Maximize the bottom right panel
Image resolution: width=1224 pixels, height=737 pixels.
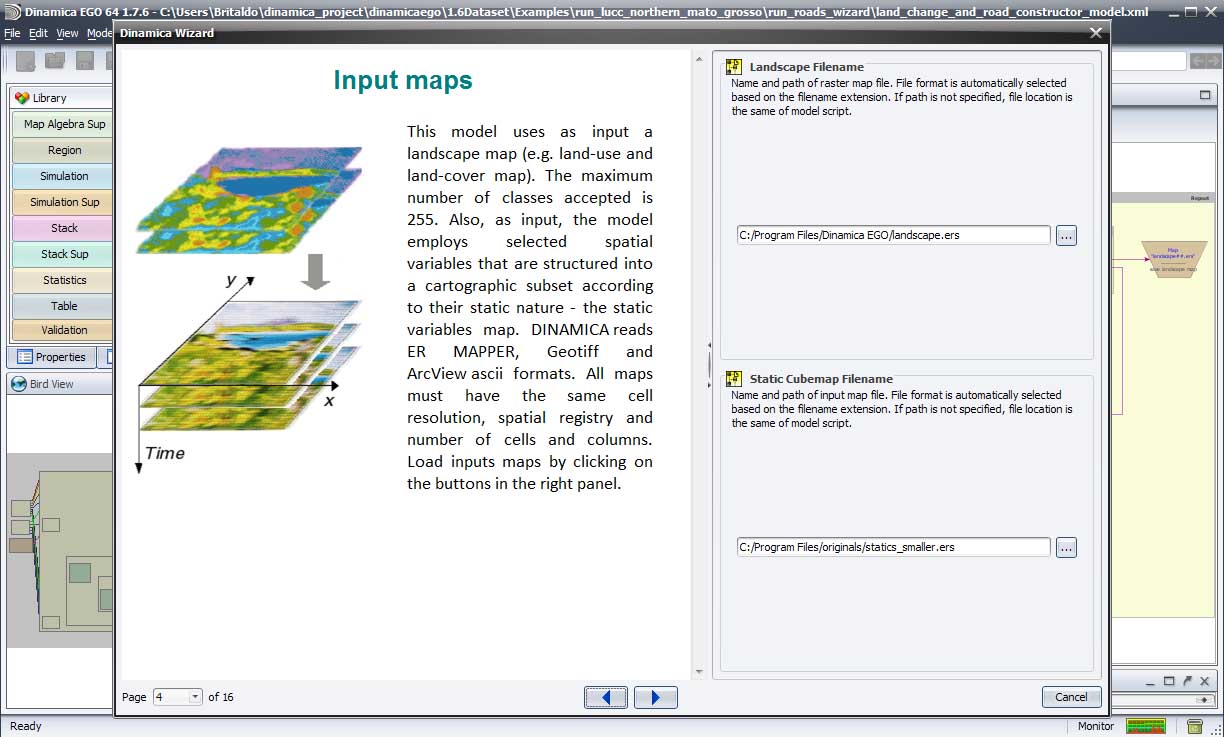tap(1169, 680)
